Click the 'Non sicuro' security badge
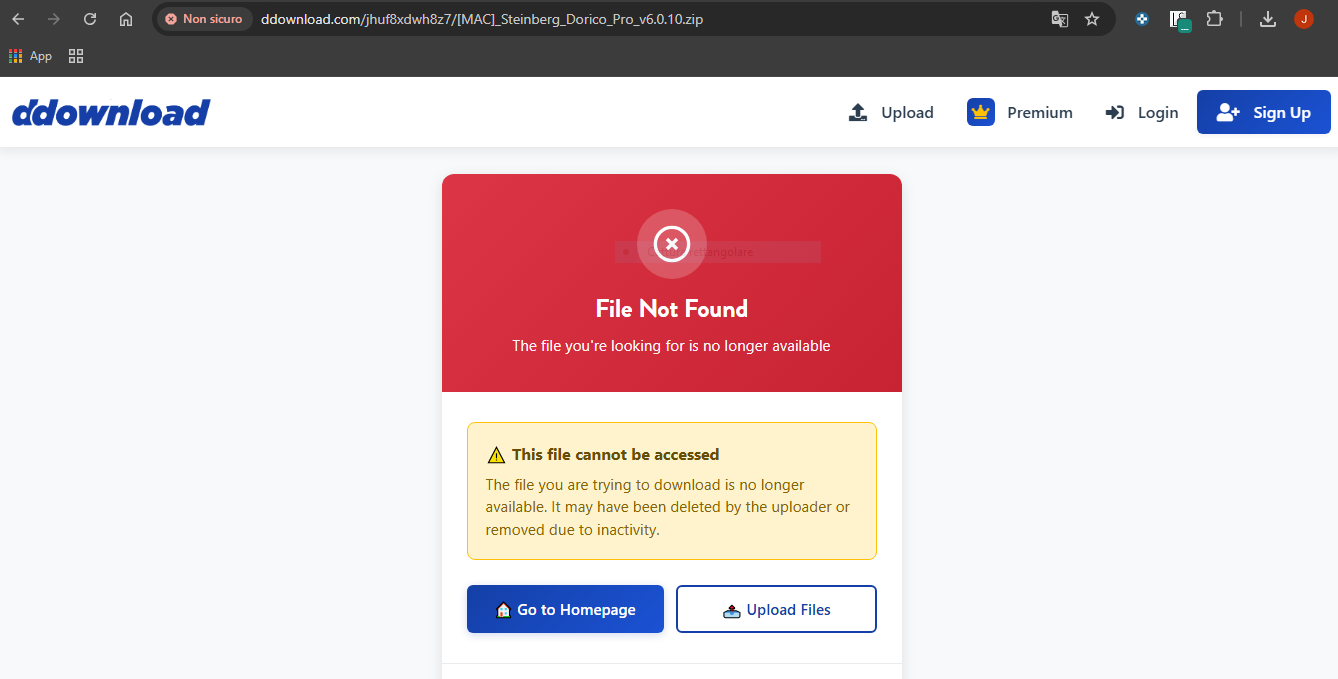 point(204,19)
